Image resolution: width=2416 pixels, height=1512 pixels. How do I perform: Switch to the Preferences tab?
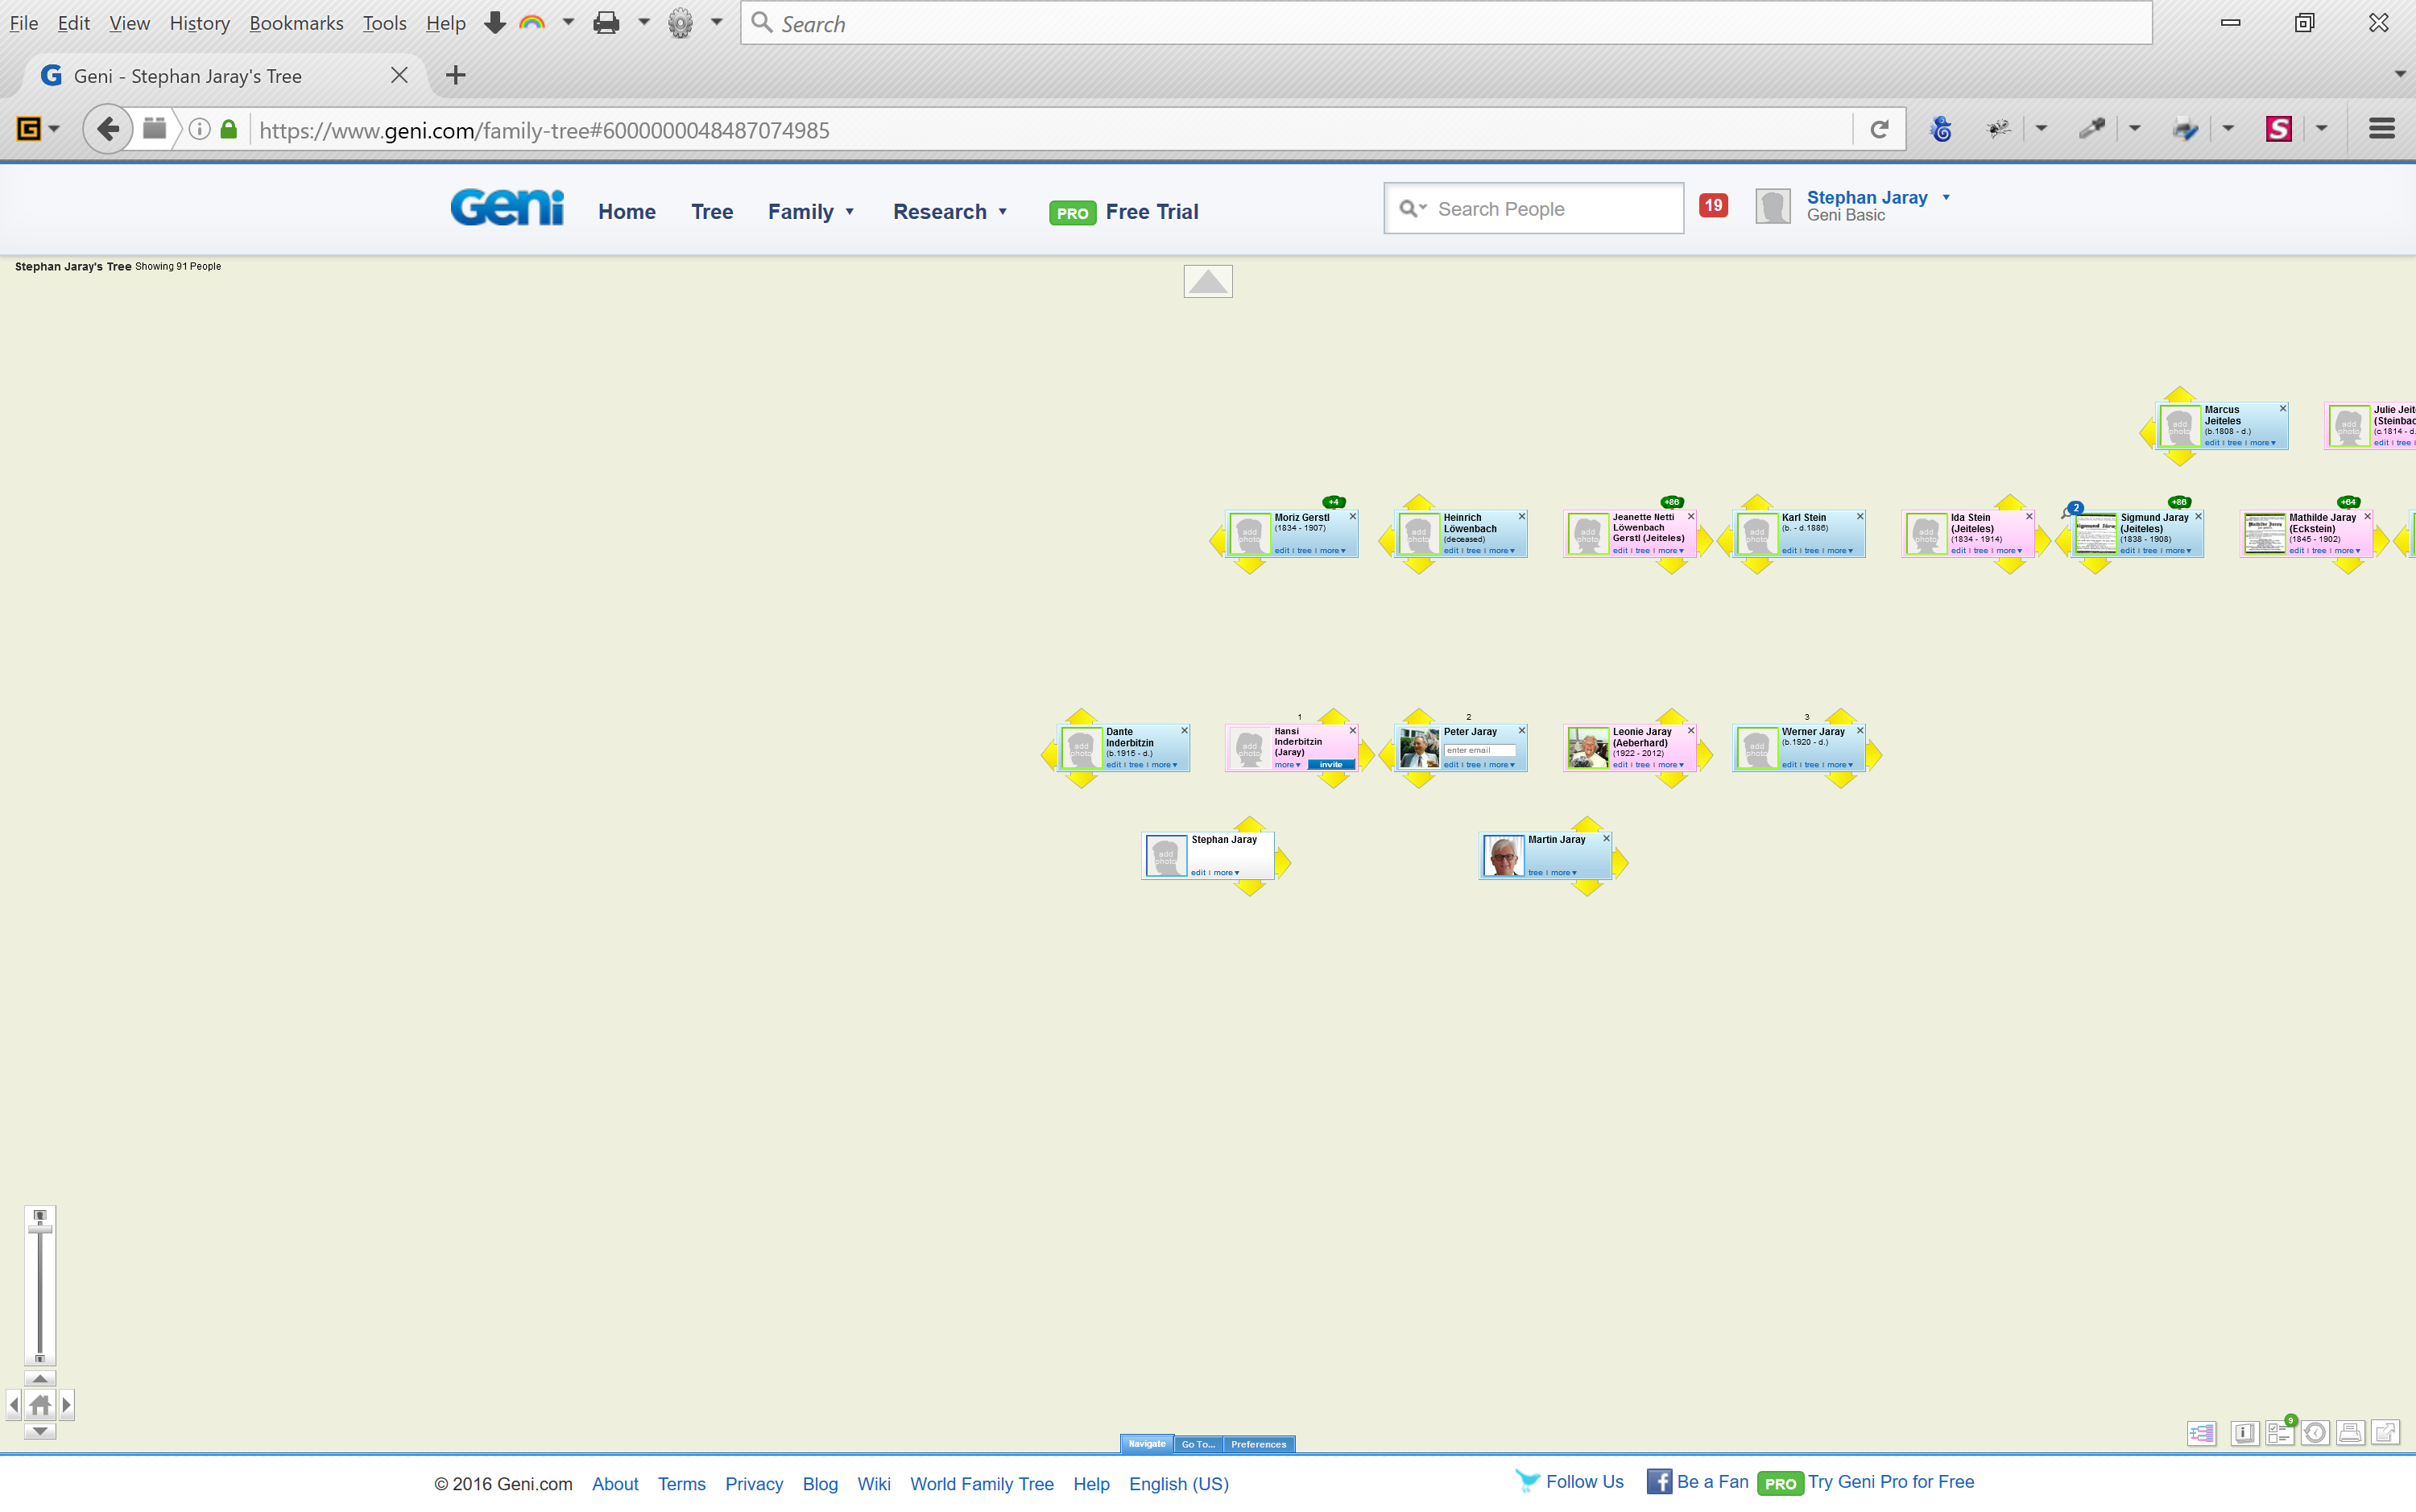(1258, 1444)
